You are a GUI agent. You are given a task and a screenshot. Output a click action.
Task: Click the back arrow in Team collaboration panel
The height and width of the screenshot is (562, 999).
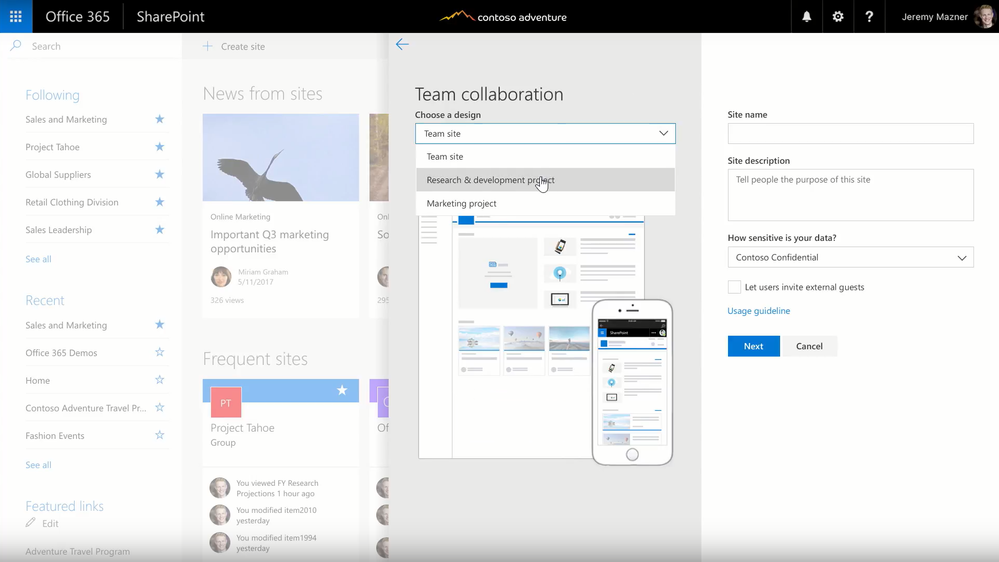402,45
